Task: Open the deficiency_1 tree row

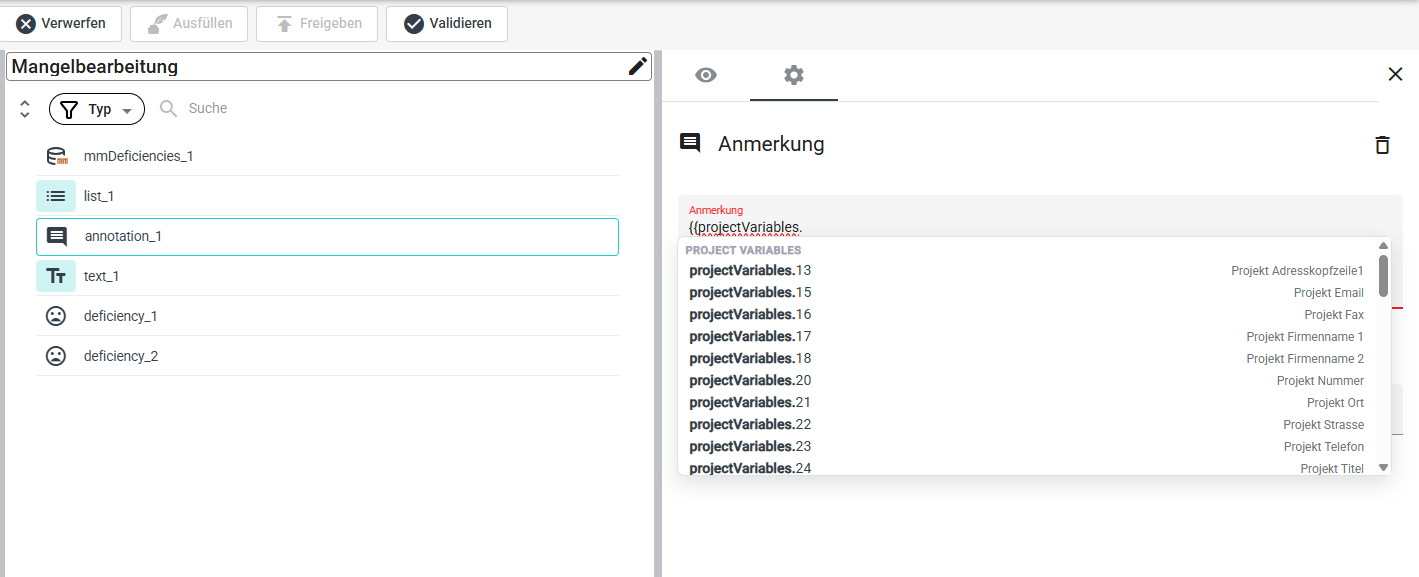Action: (x=327, y=316)
